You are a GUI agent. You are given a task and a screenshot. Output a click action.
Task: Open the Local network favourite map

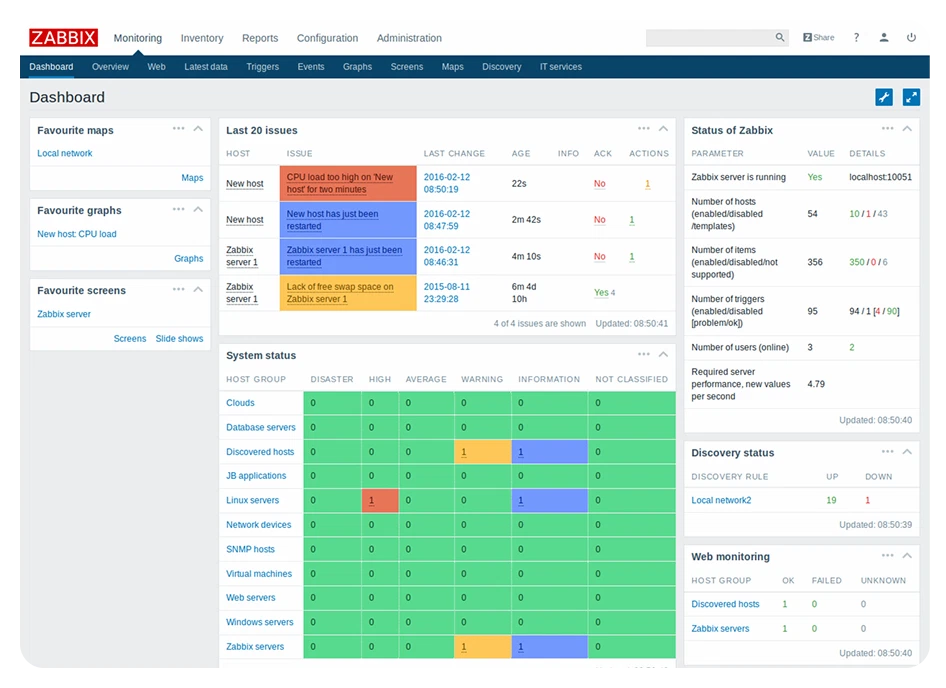[x=65, y=153]
